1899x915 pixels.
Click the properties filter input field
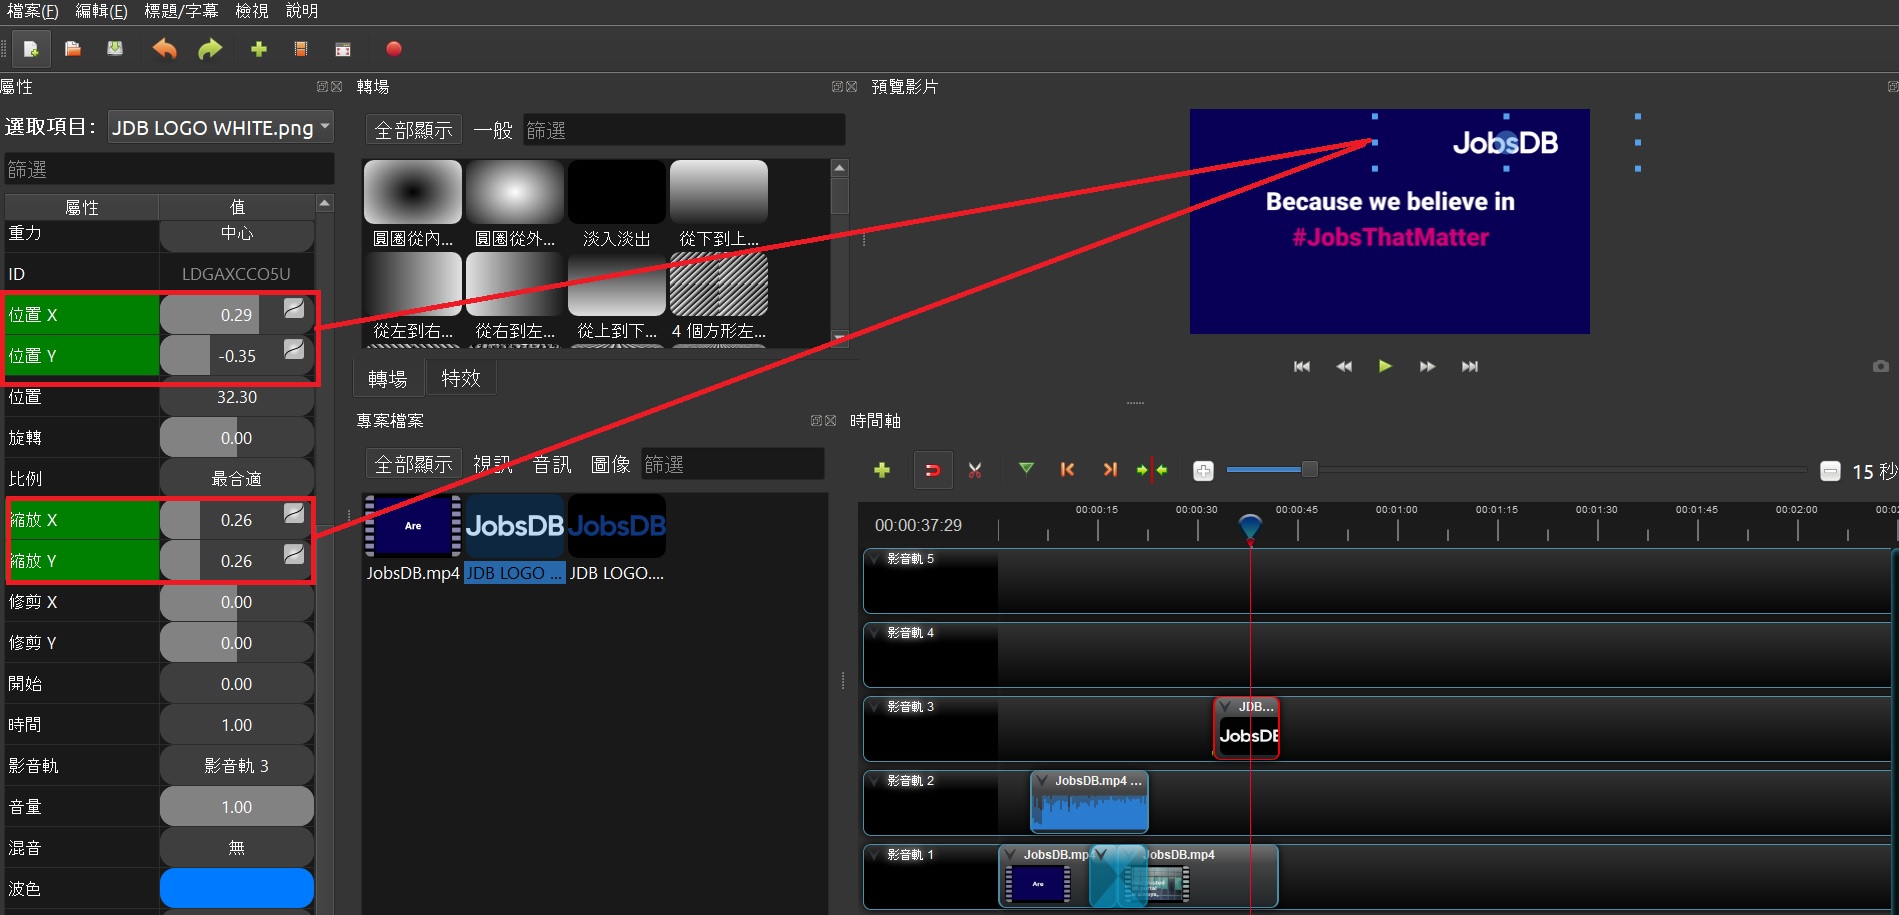point(169,169)
